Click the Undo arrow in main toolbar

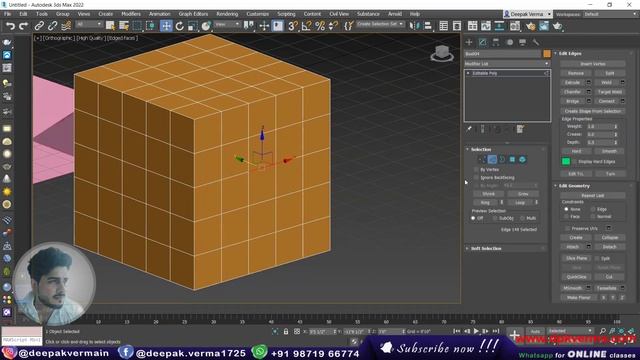(x=10, y=26)
